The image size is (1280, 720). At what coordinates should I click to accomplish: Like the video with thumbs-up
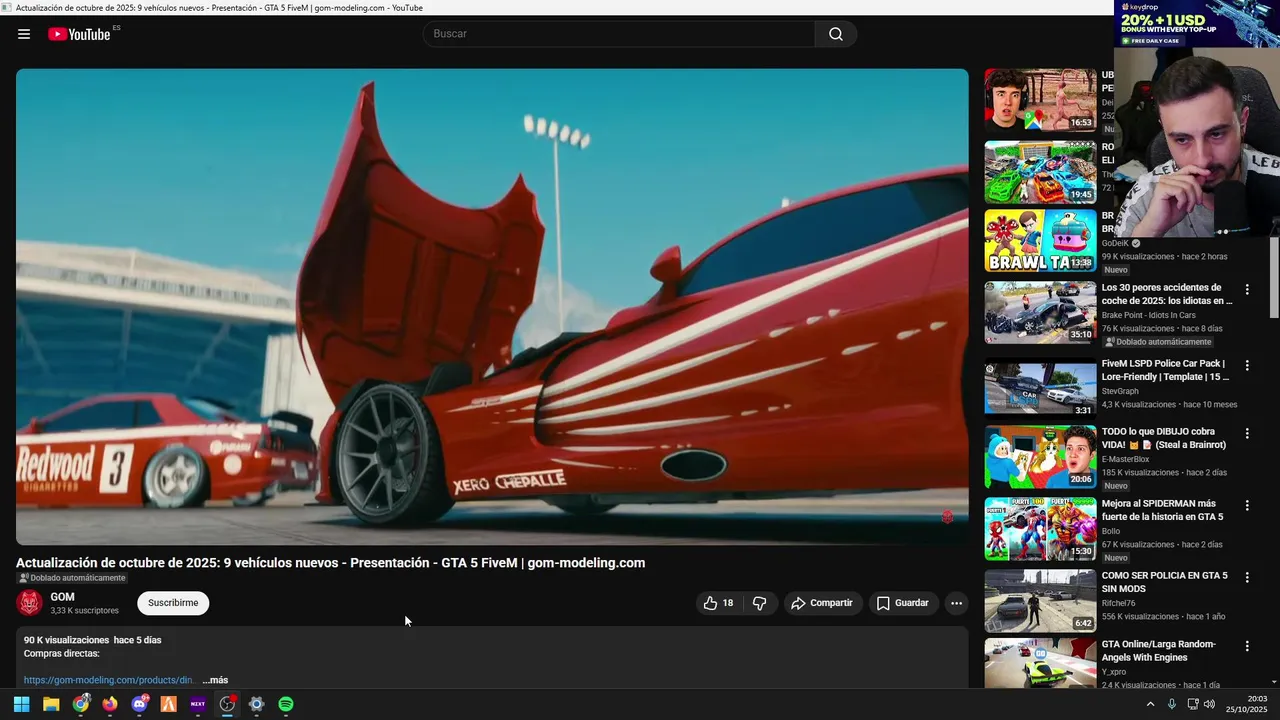click(719, 603)
